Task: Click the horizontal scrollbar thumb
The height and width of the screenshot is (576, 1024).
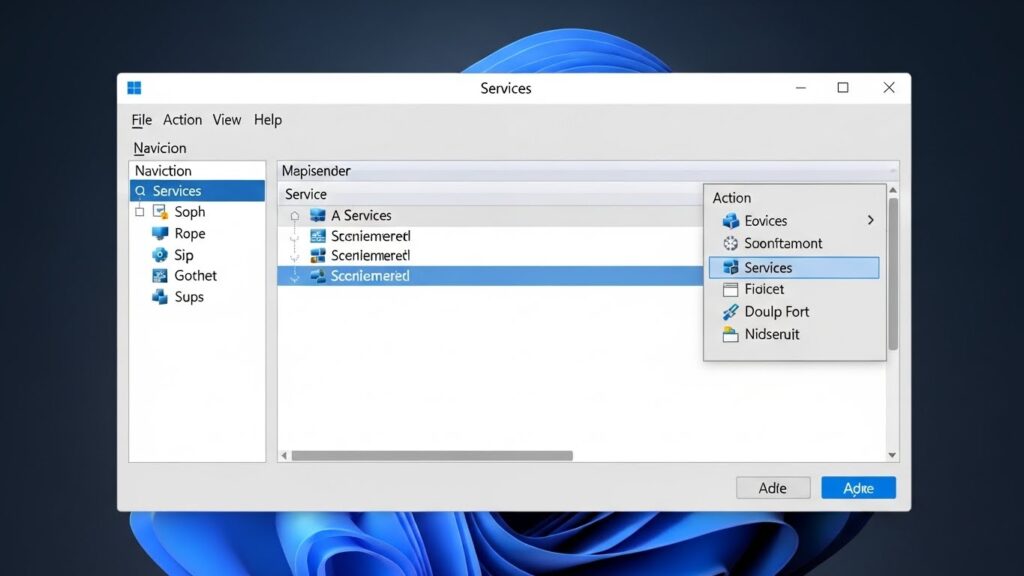Action: coord(432,455)
